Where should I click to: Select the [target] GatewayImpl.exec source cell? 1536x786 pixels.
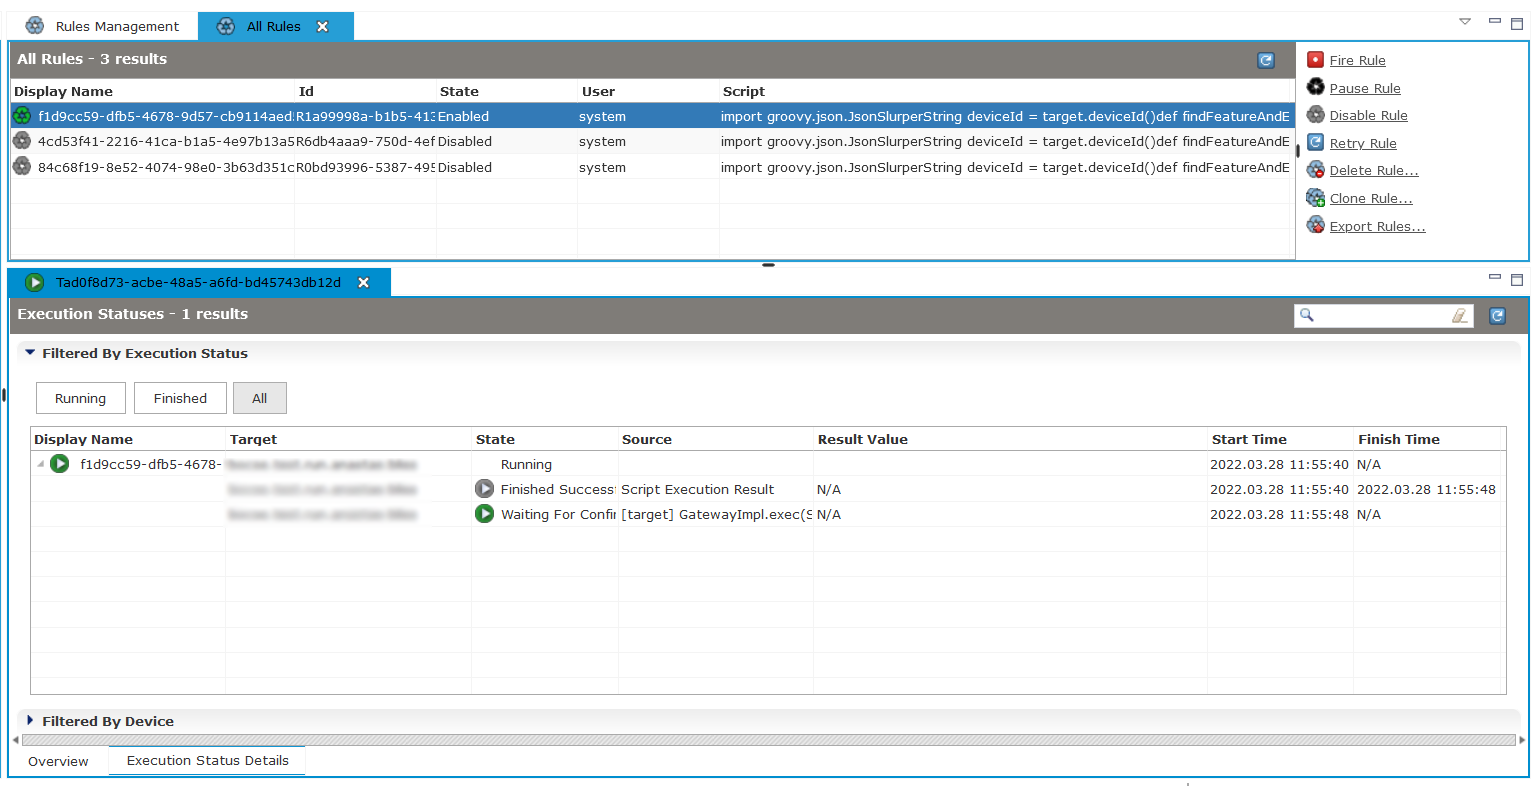pyautogui.click(x=715, y=514)
